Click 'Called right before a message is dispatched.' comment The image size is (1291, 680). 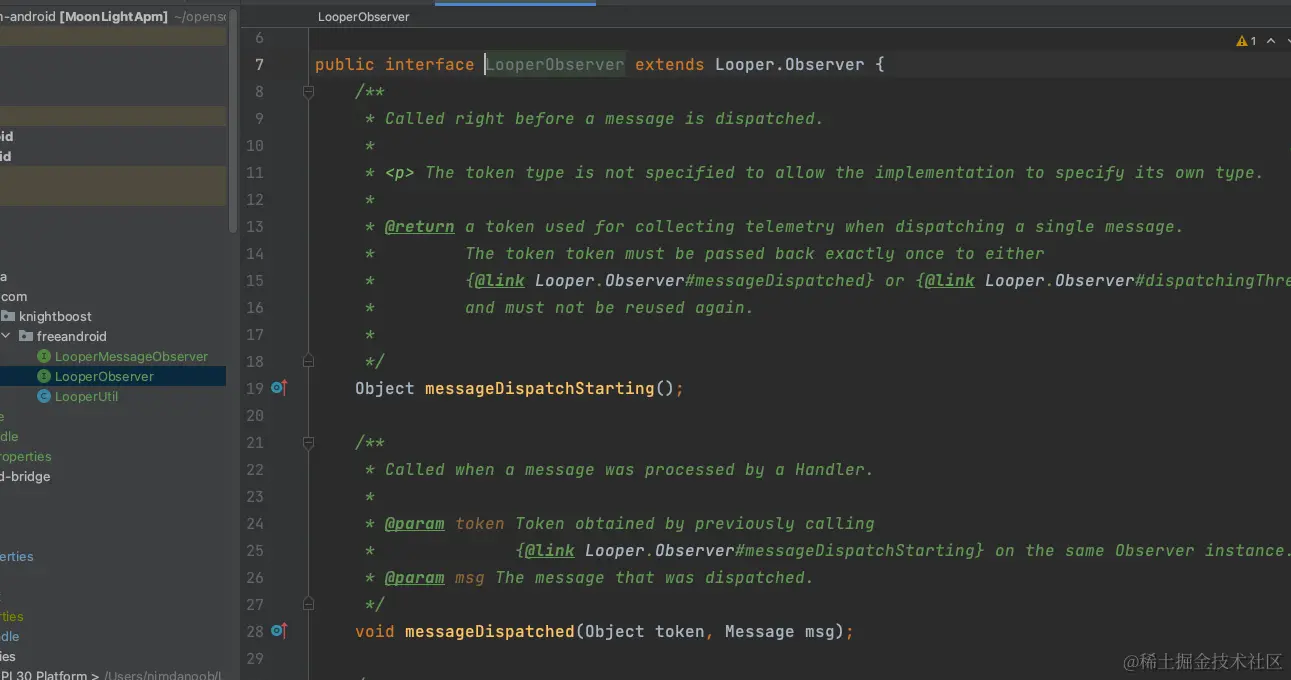click(604, 118)
